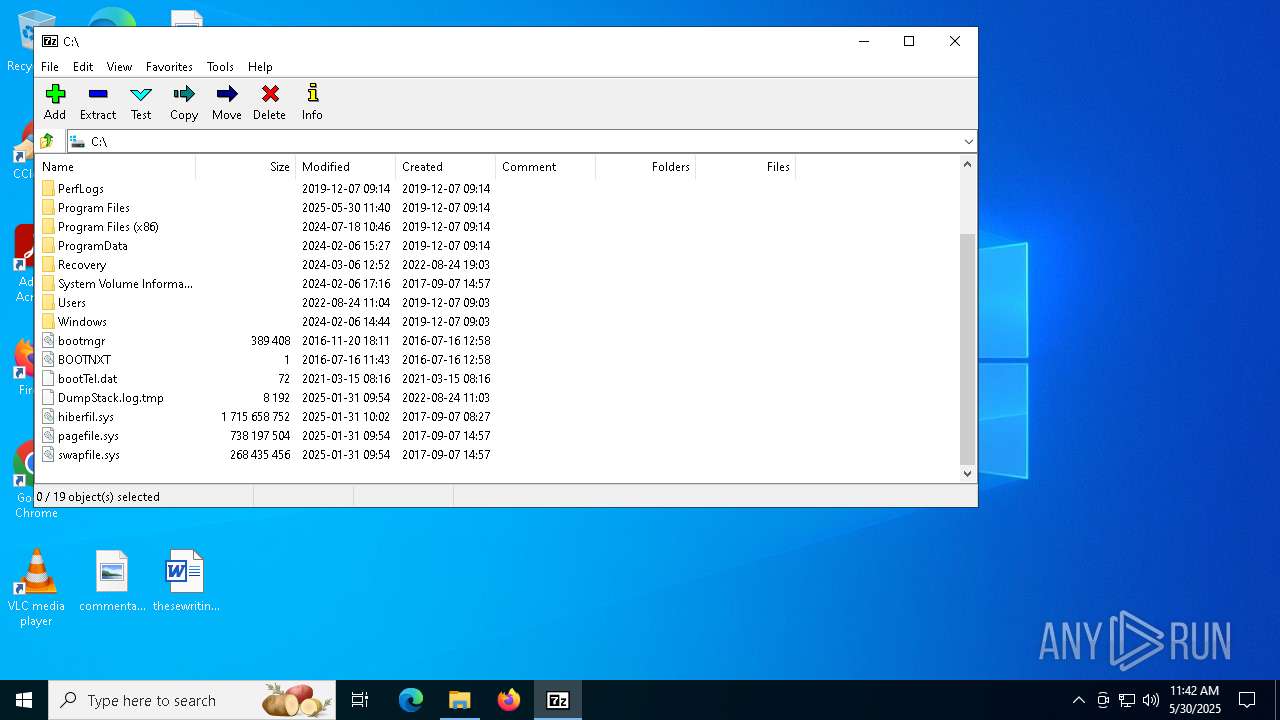Open the Edit menu
The image size is (1280, 720).
83,67
